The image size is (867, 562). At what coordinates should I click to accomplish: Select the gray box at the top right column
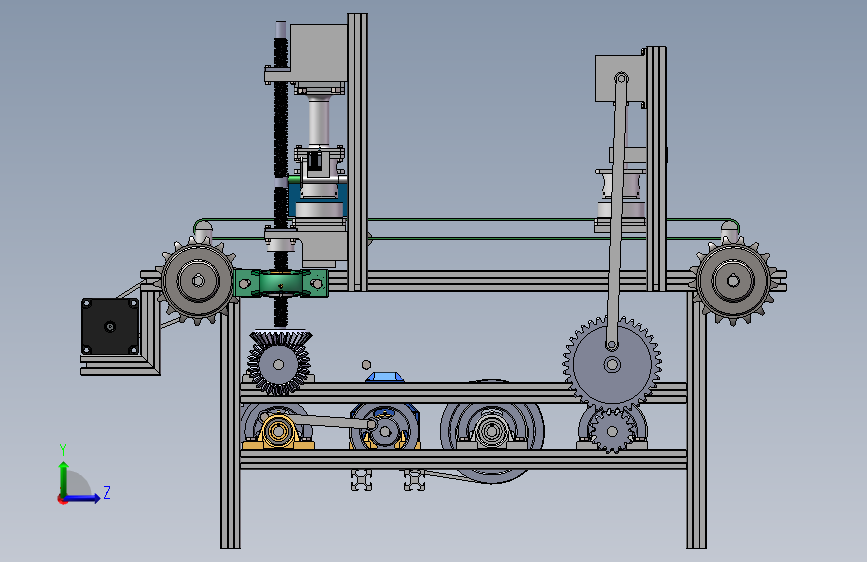pos(620,79)
